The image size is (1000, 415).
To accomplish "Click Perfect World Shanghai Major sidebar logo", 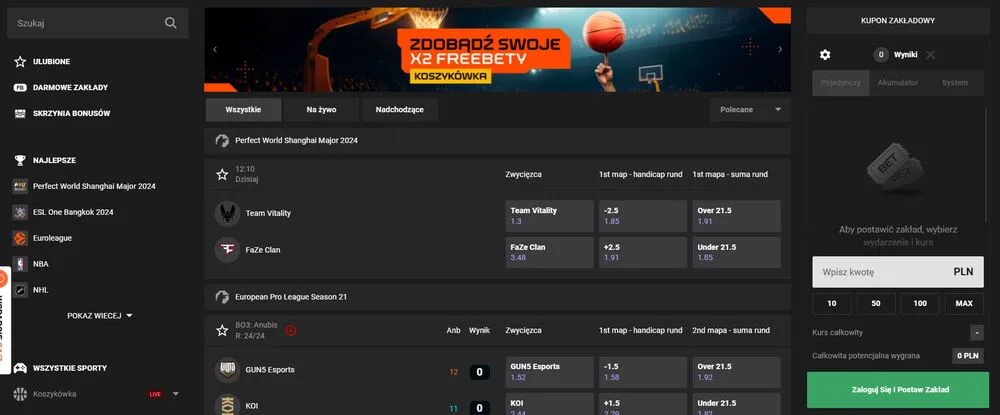I will (x=20, y=186).
